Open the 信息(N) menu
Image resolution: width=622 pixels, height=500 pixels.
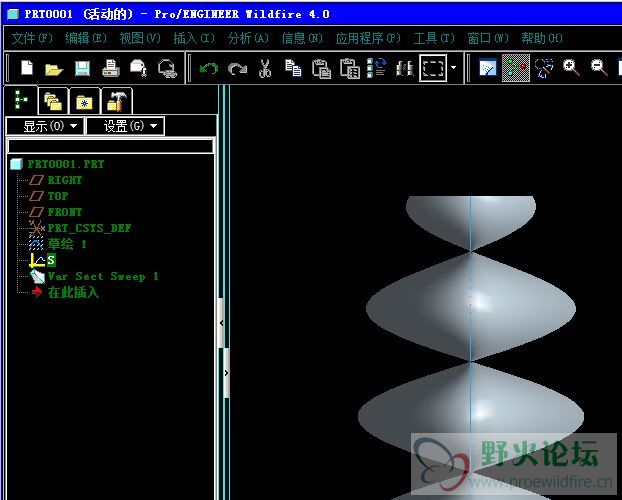[302, 38]
